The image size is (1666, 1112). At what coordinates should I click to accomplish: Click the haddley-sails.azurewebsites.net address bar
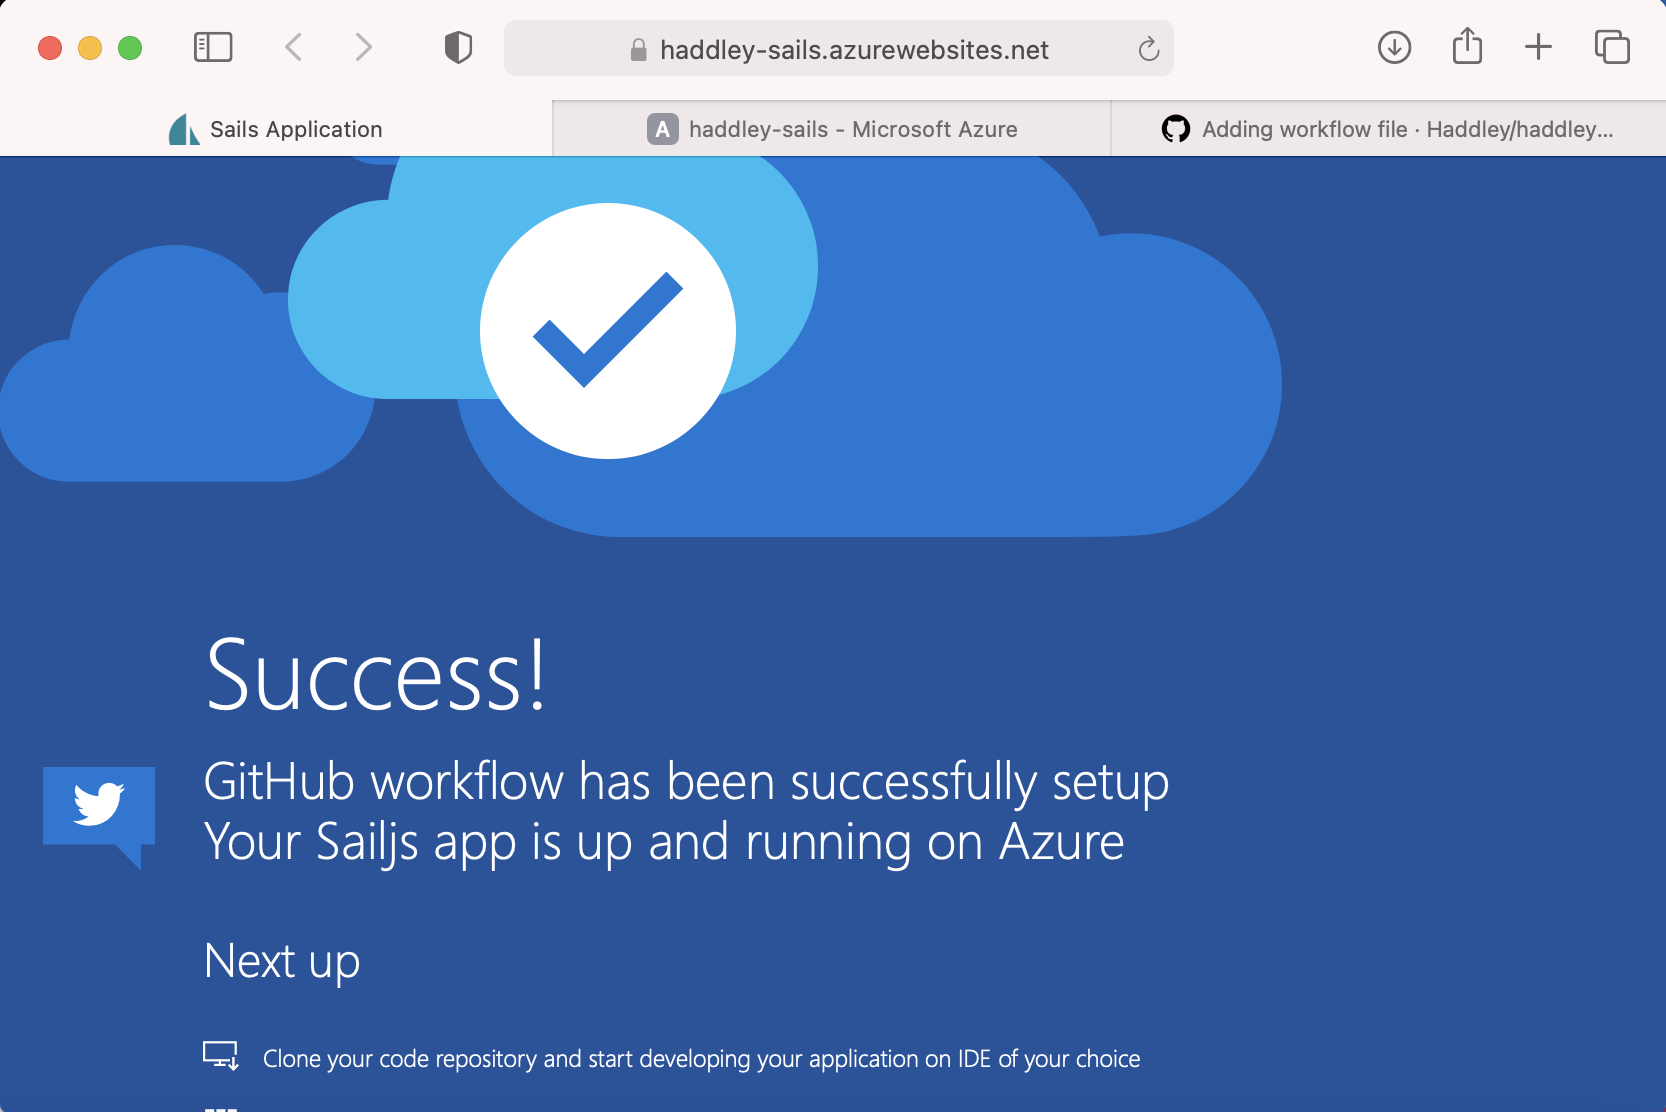[854, 50]
